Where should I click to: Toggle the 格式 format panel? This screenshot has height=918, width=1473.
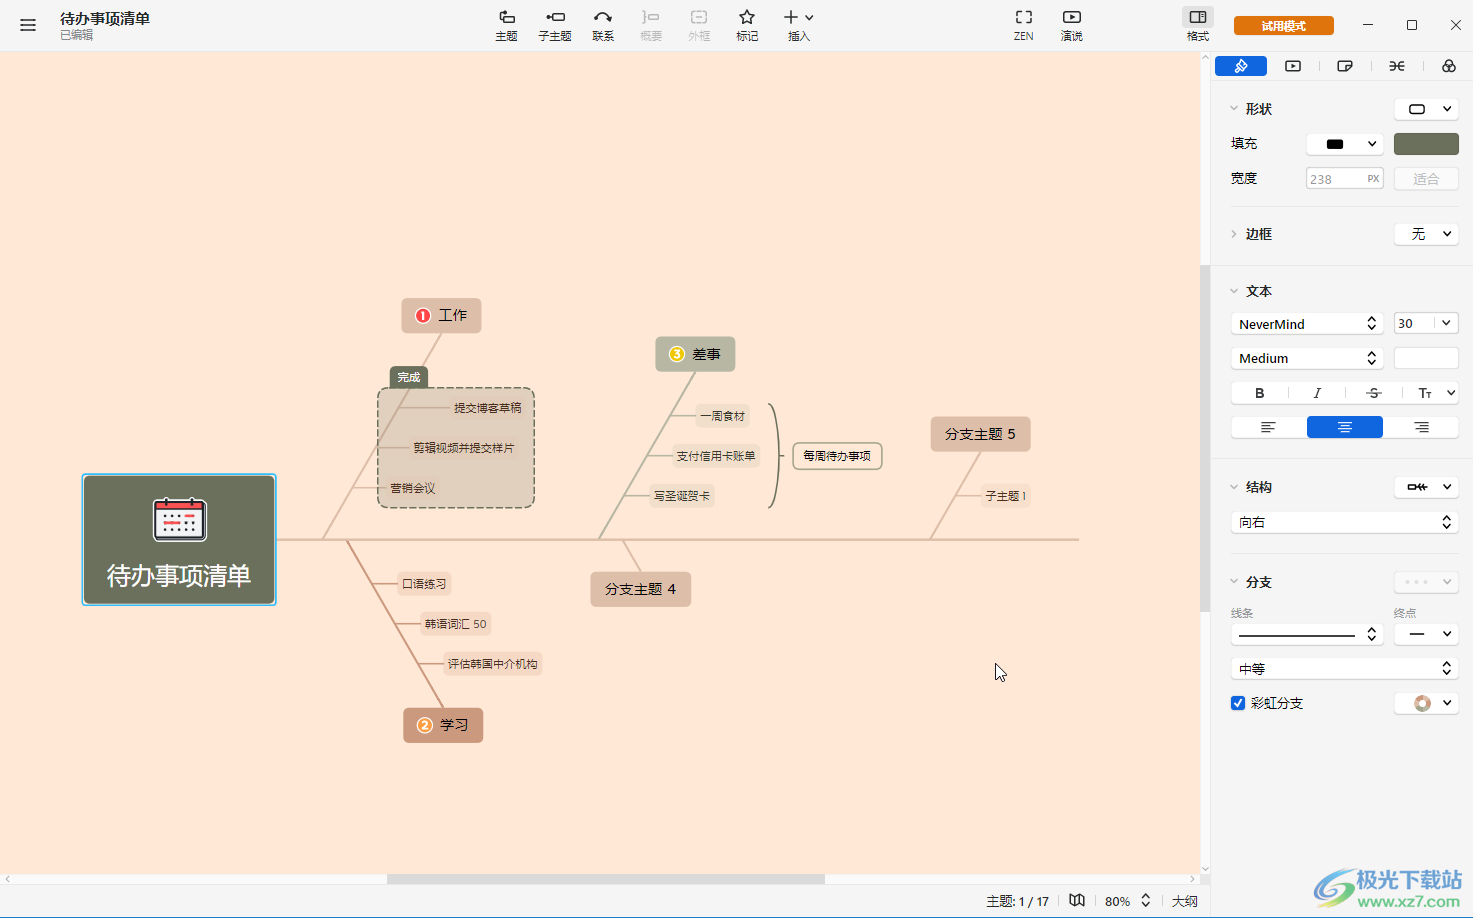[x=1197, y=25]
